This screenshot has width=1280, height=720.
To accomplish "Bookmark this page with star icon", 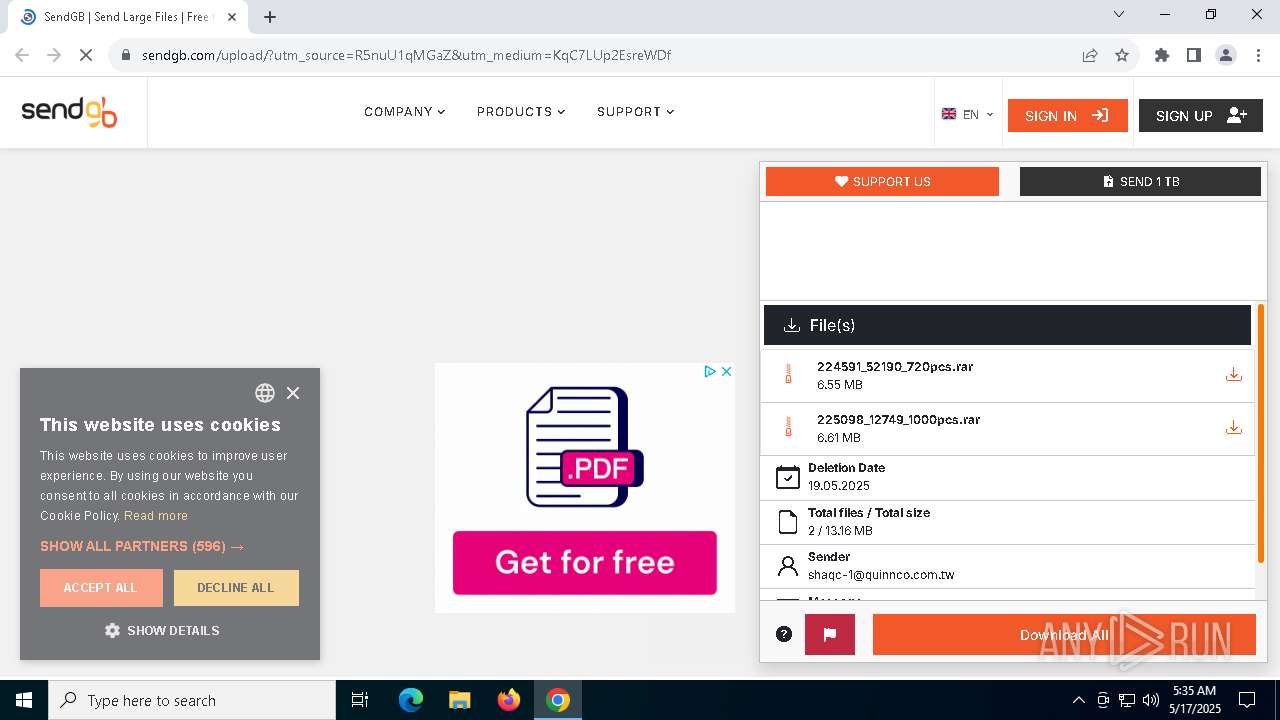I will pyautogui.click(x=1122, y=55).
